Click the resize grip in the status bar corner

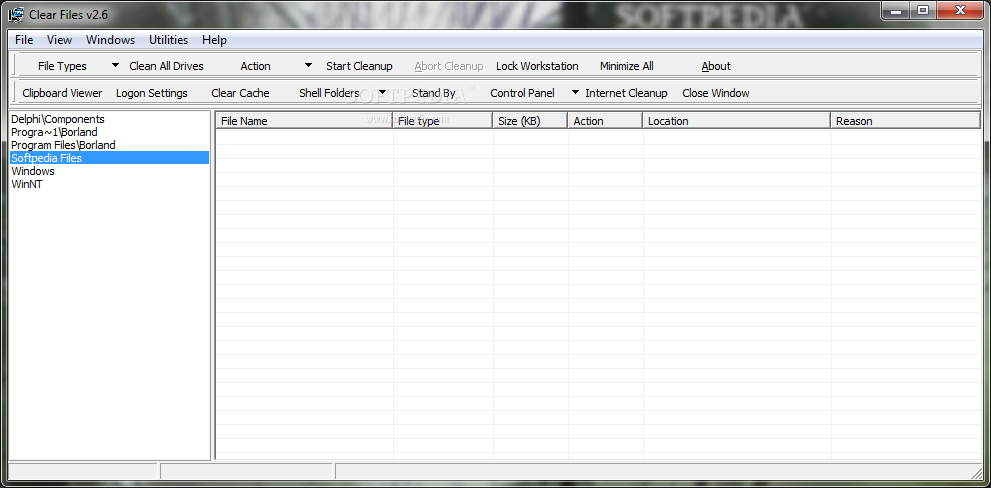point(976,473)
